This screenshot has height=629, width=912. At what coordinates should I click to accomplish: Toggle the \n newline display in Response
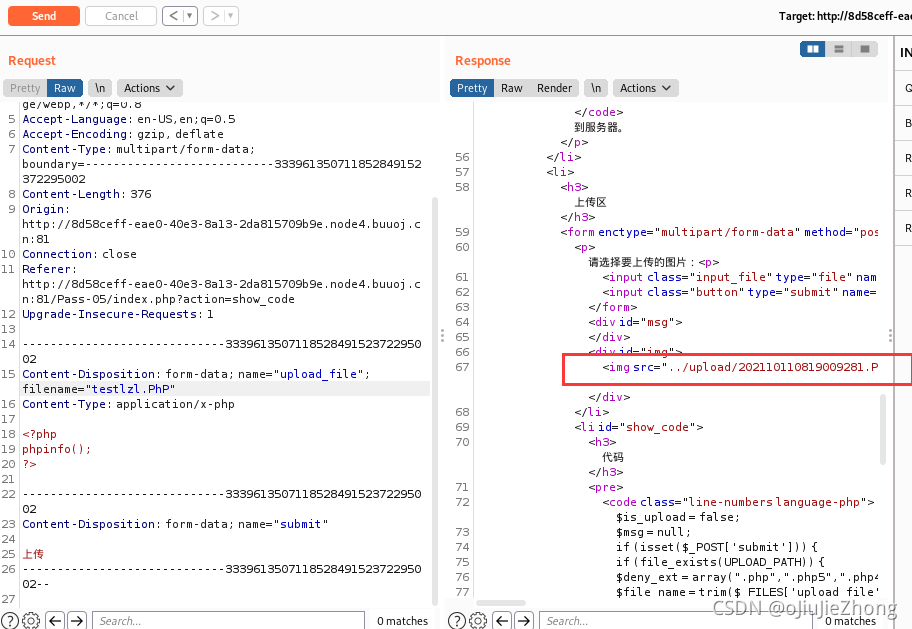[596, 88]
